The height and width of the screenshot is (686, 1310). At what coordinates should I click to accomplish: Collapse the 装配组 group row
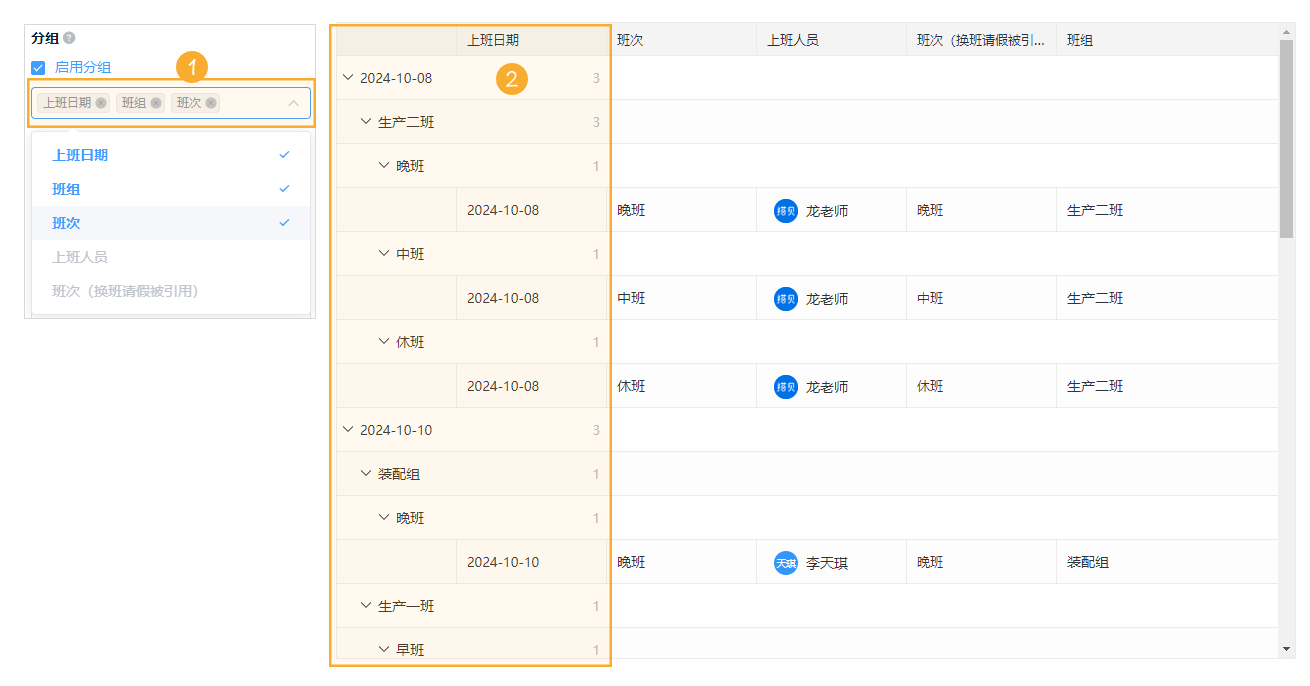pyautogui.click(x=364, y=473)
